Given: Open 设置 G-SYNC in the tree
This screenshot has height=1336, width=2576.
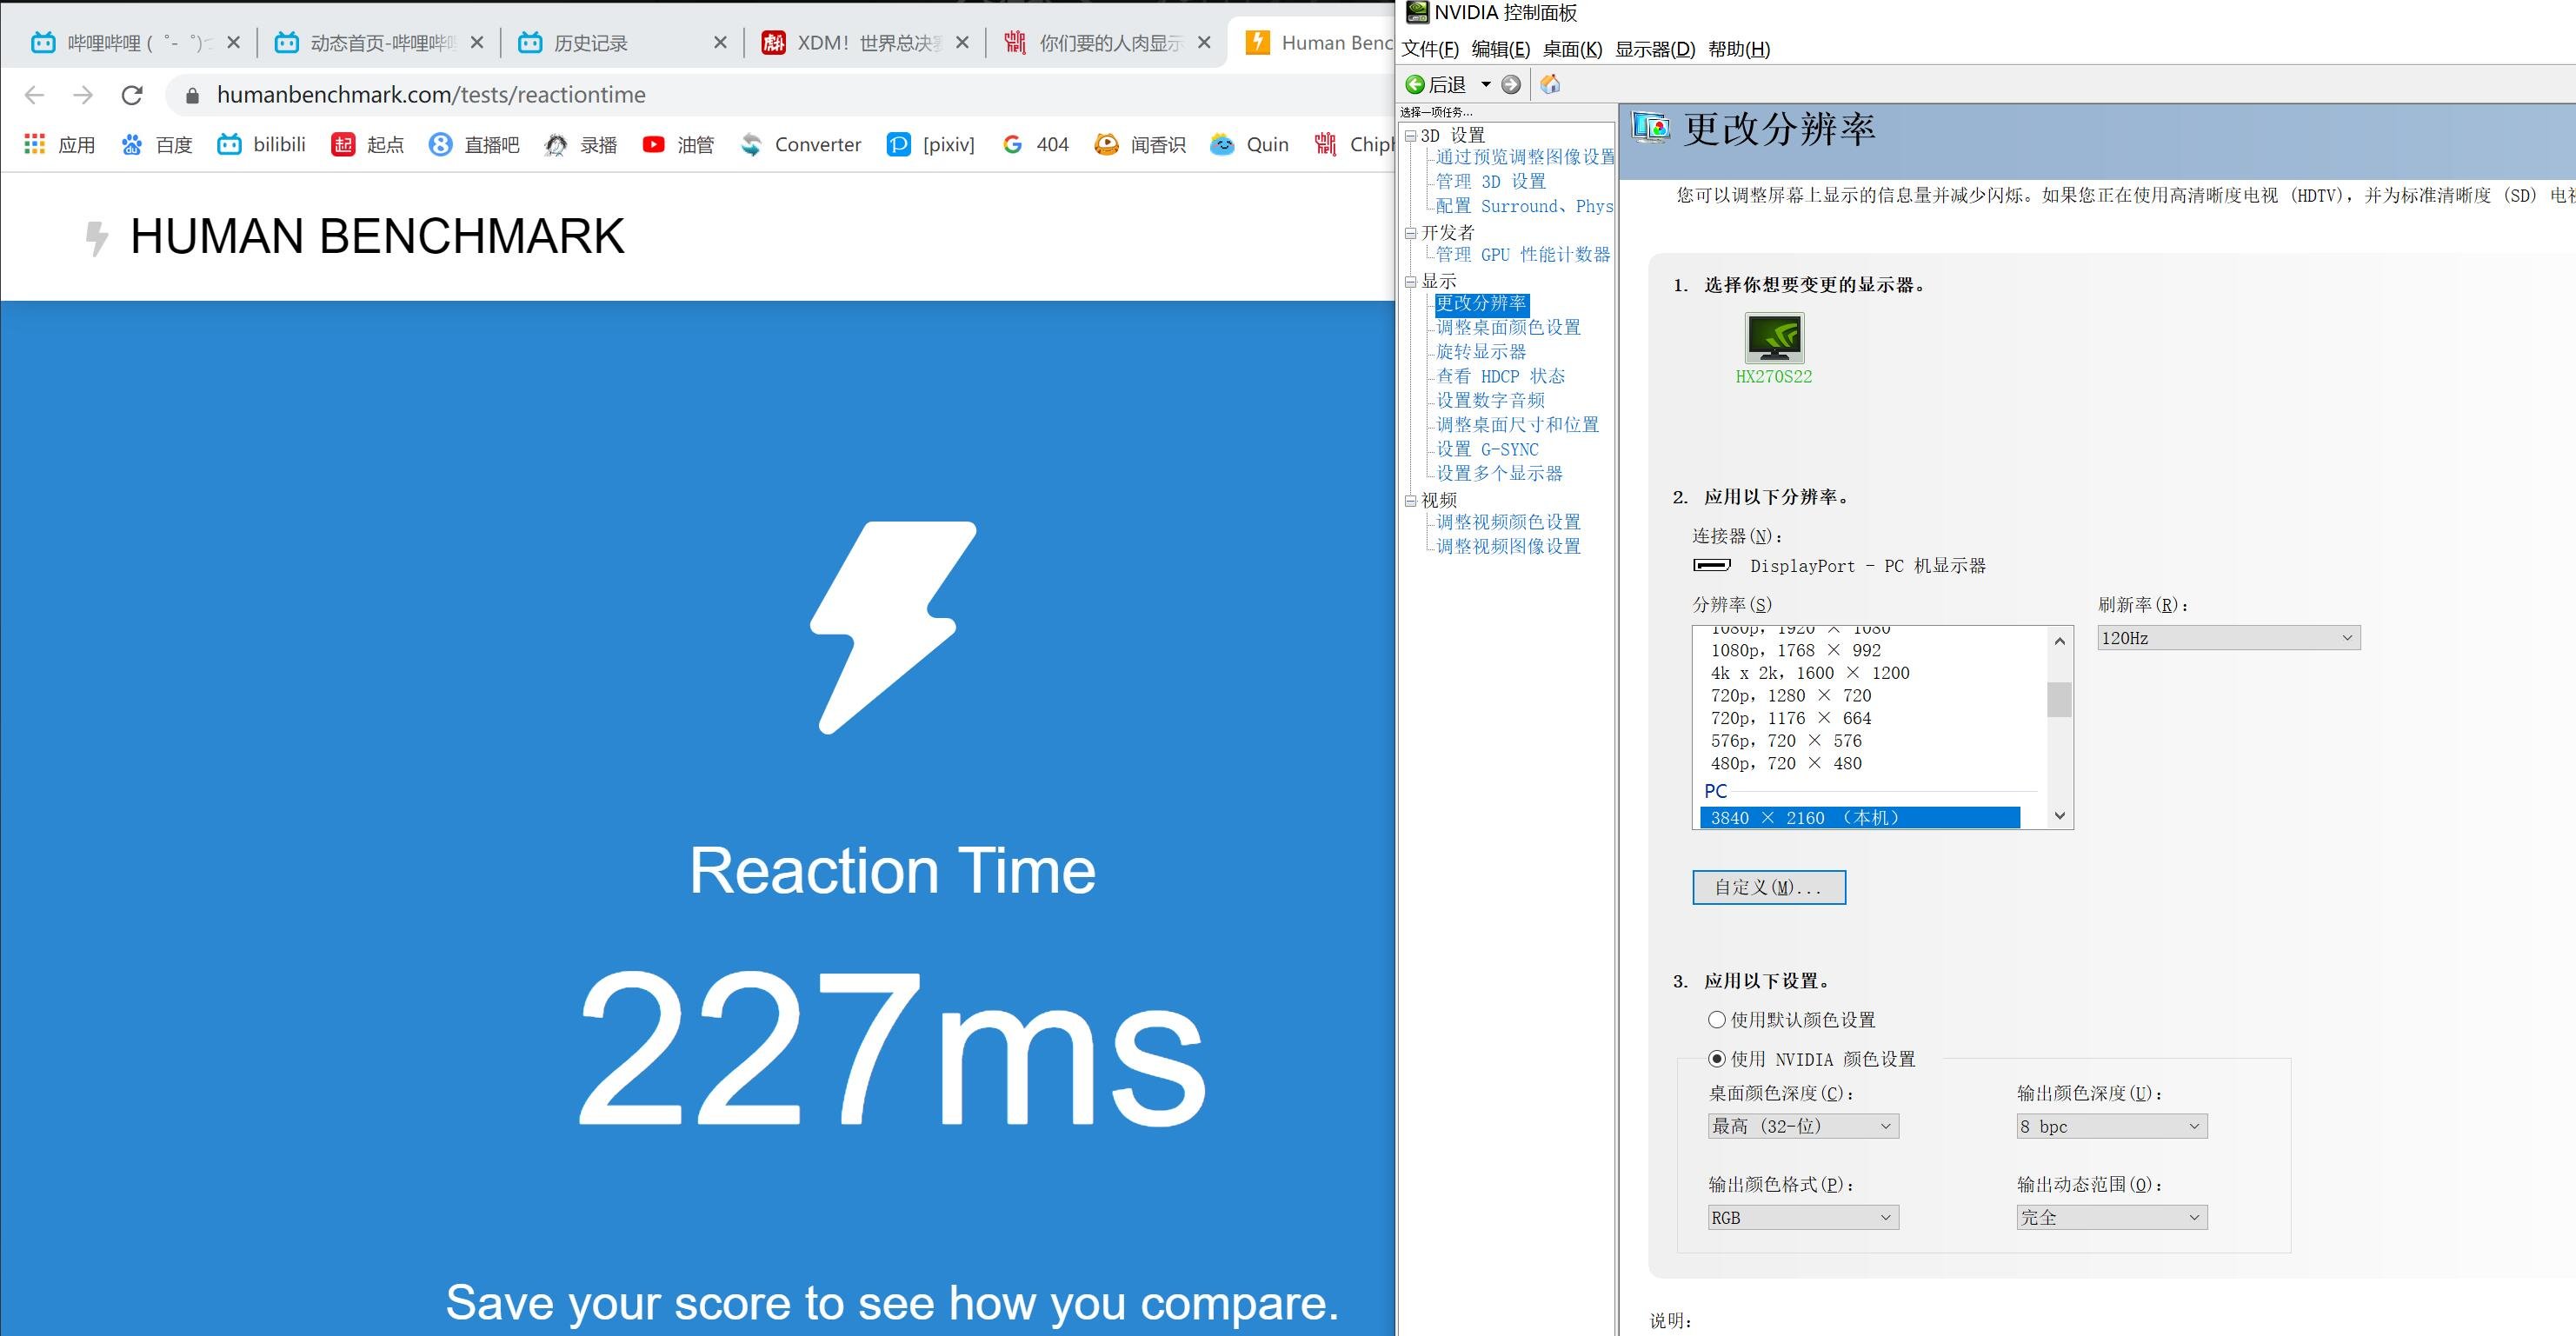Looking at the screenshot, I should (x=1487, y=449).
